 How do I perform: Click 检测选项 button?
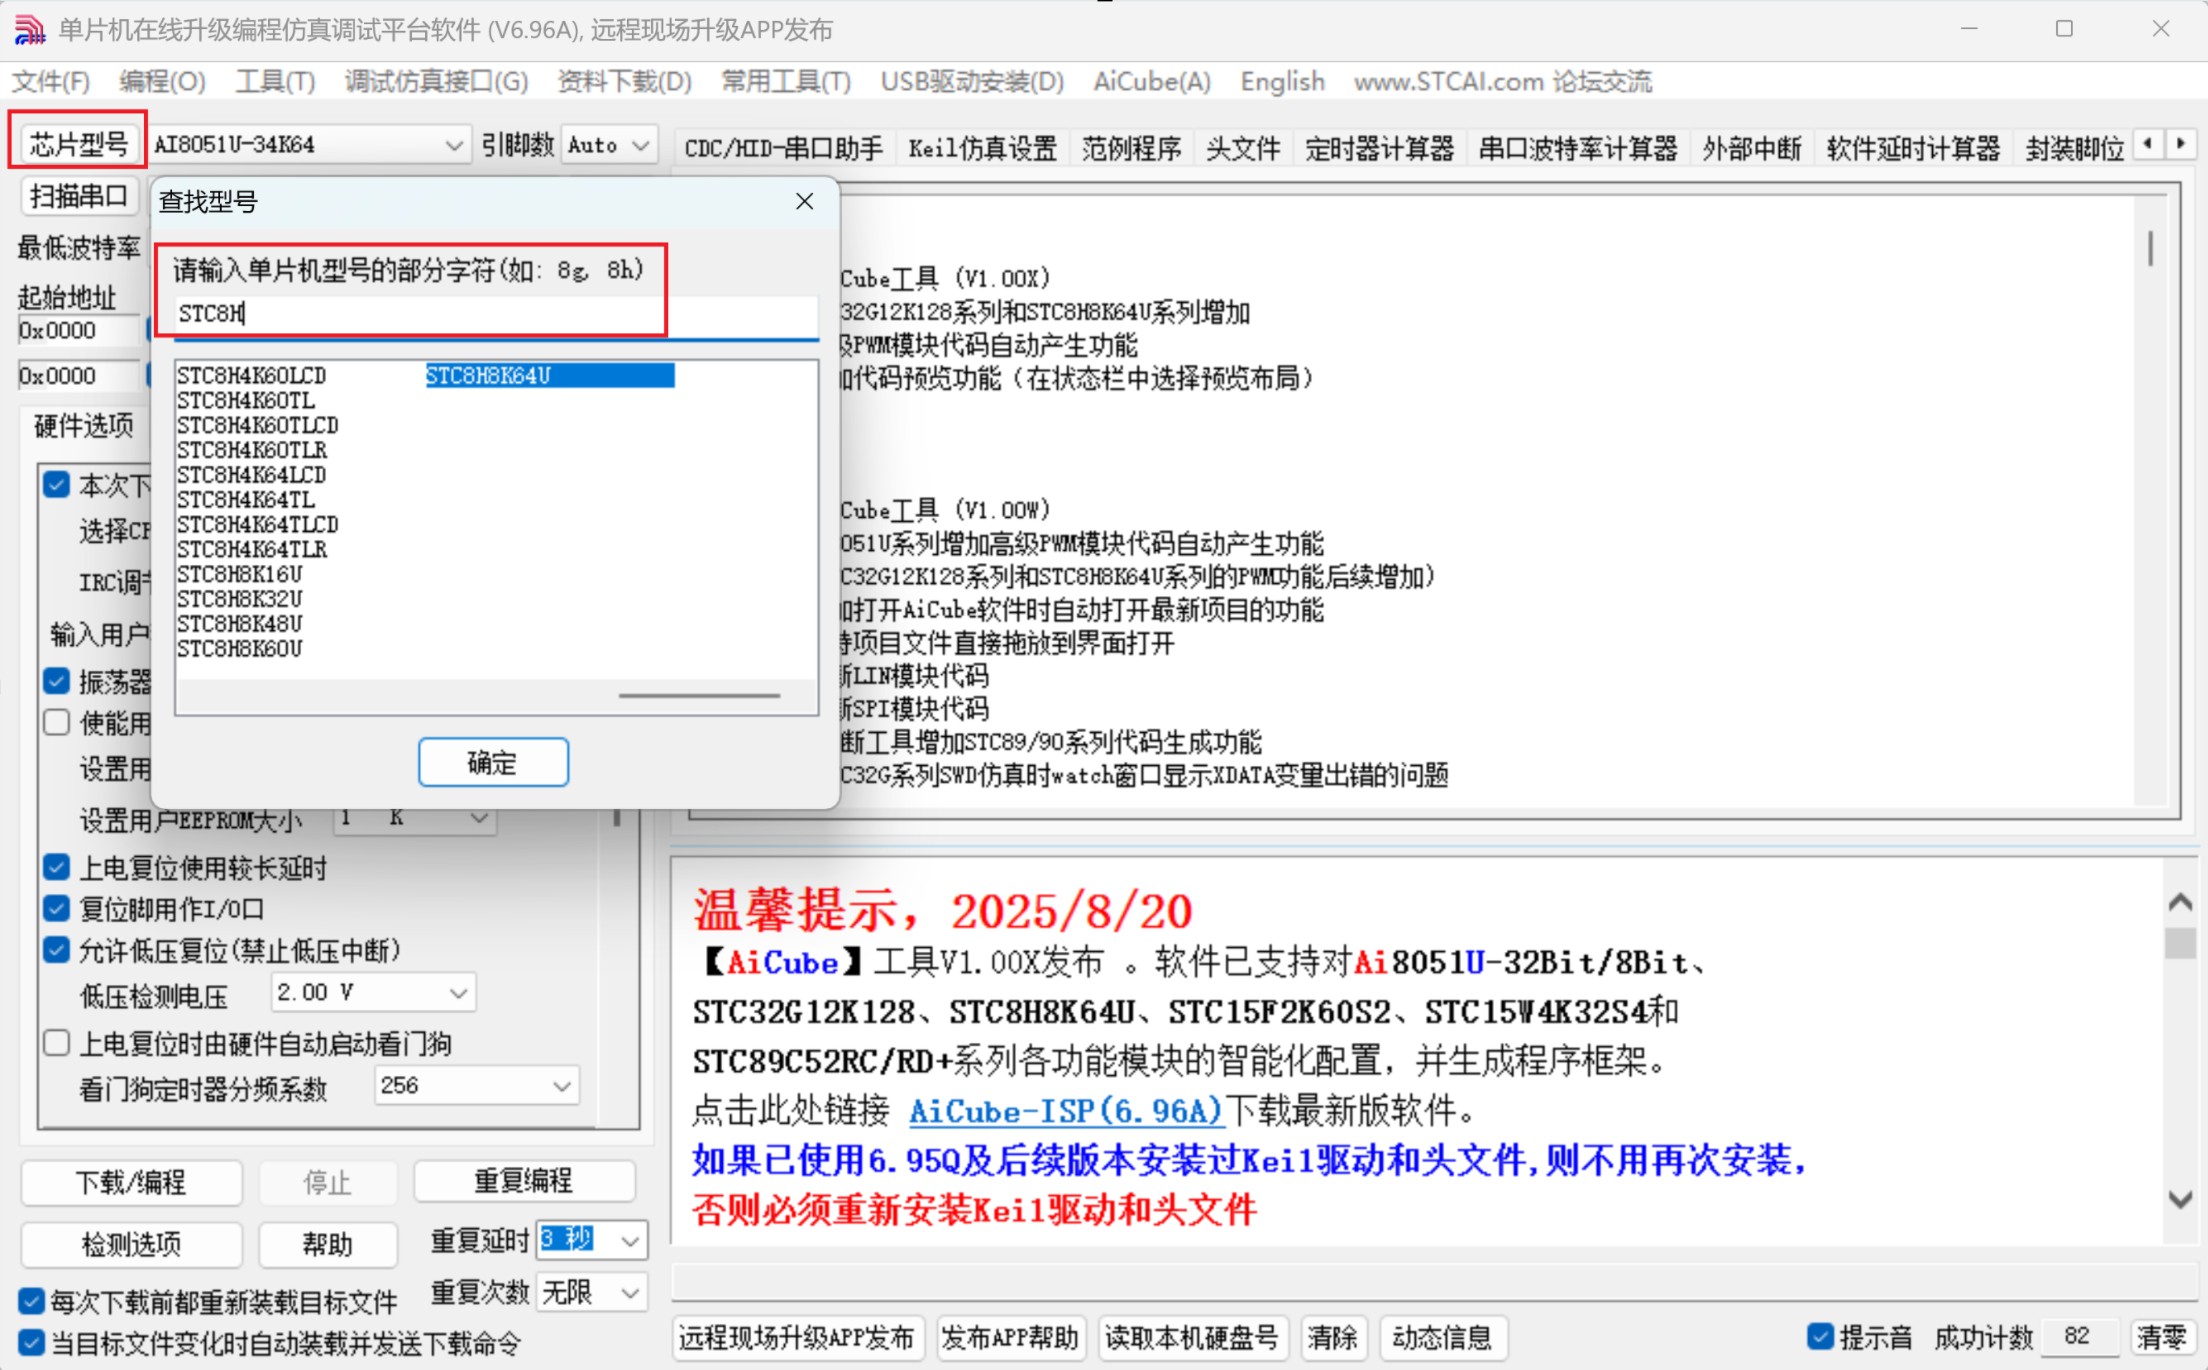131,1244
